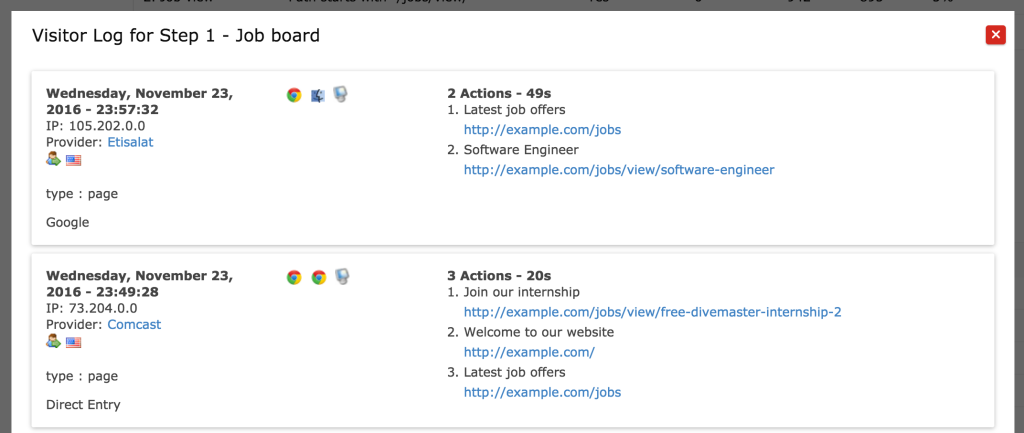
Task: Open the software-engineer job URL link
Action: click(x=618, y=170)
